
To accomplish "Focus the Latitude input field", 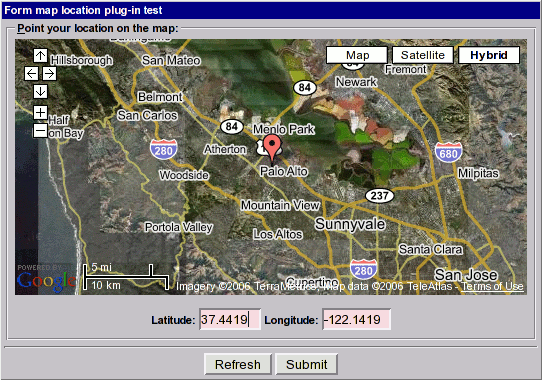I will pyautogui.click(x=230, y=319).
